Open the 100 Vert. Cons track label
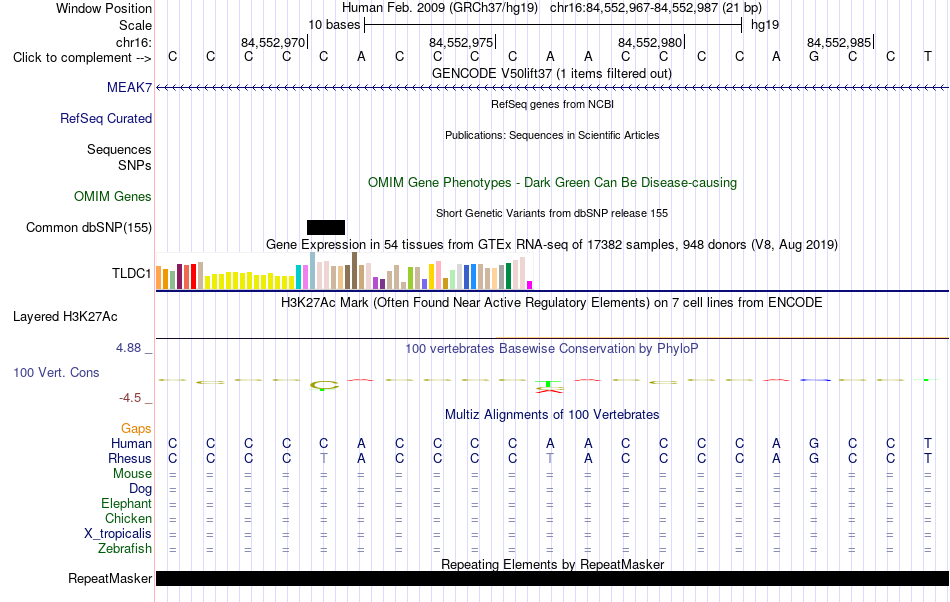The height and width of the screenshot is (602, 950). (x=56, y=373)
